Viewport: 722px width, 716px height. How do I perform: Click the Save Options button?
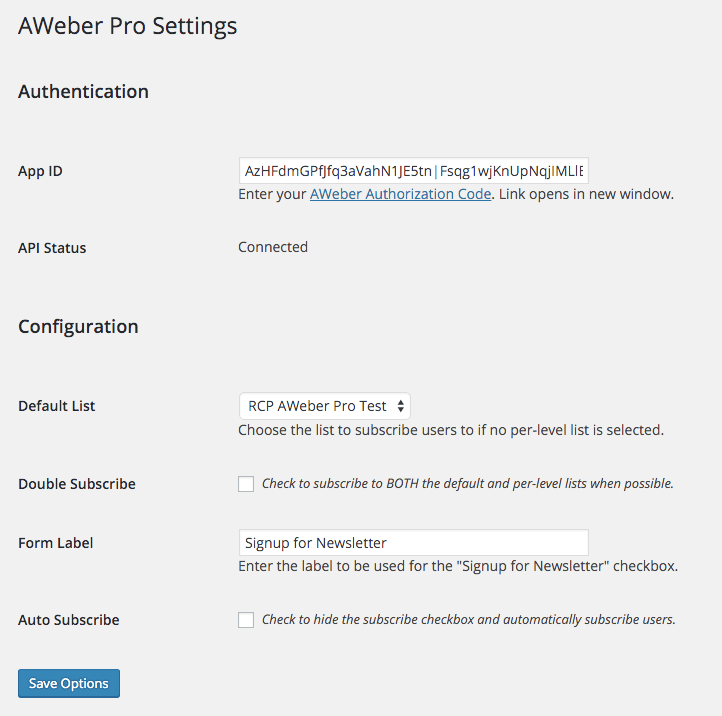tap(69, 683)
